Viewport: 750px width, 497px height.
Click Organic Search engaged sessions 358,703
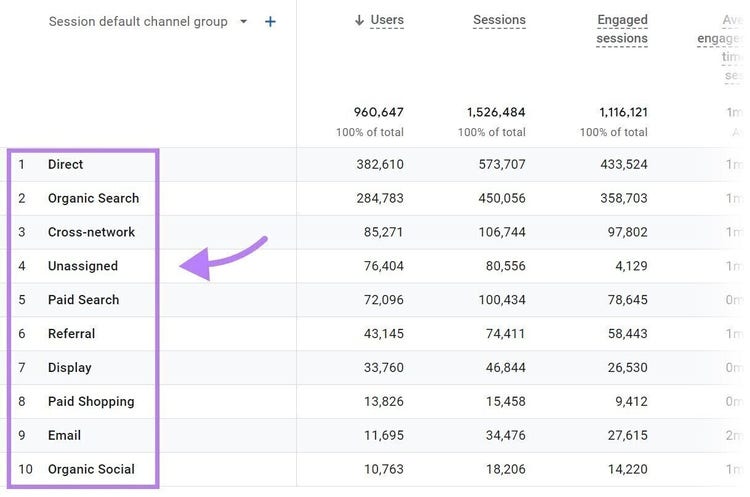pos(624,199)
